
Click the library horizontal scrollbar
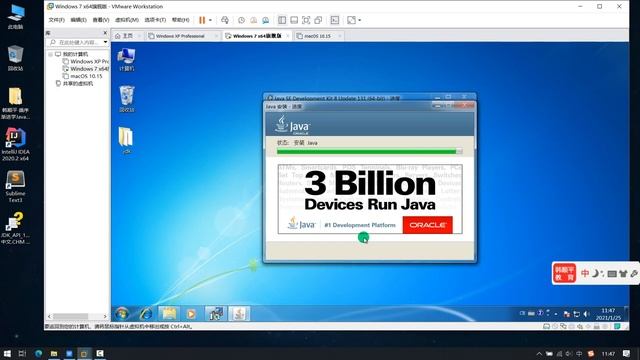coord(71,316)
